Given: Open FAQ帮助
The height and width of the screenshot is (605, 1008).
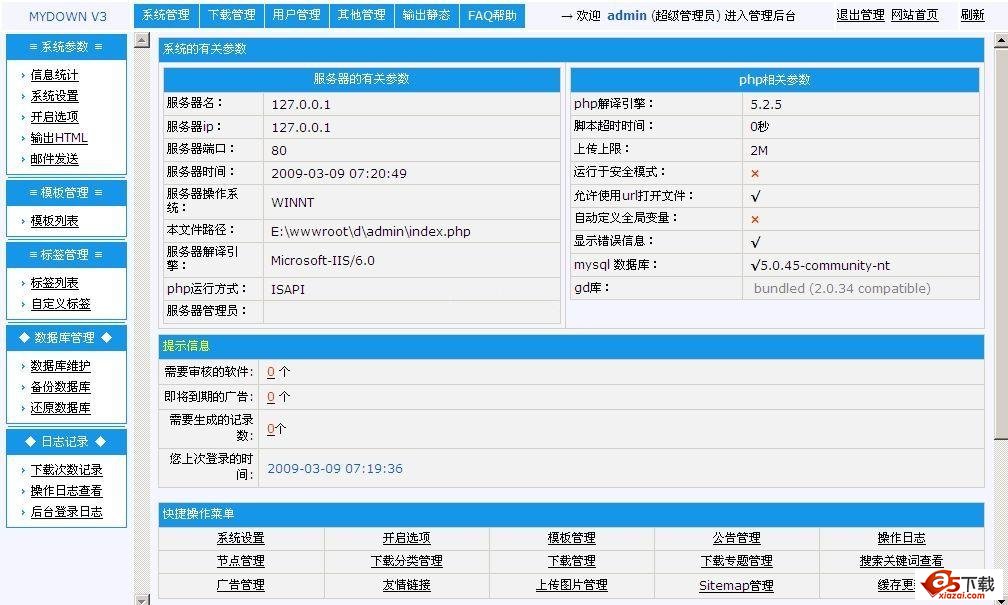Looking at the screenshot, I should click(x=491, y=15).
